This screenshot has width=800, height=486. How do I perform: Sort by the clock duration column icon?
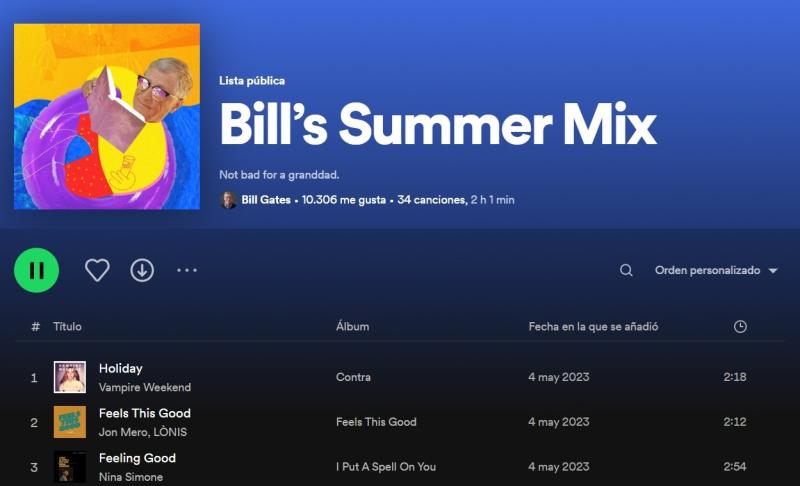pyautogui.click(x=740, y=326)
